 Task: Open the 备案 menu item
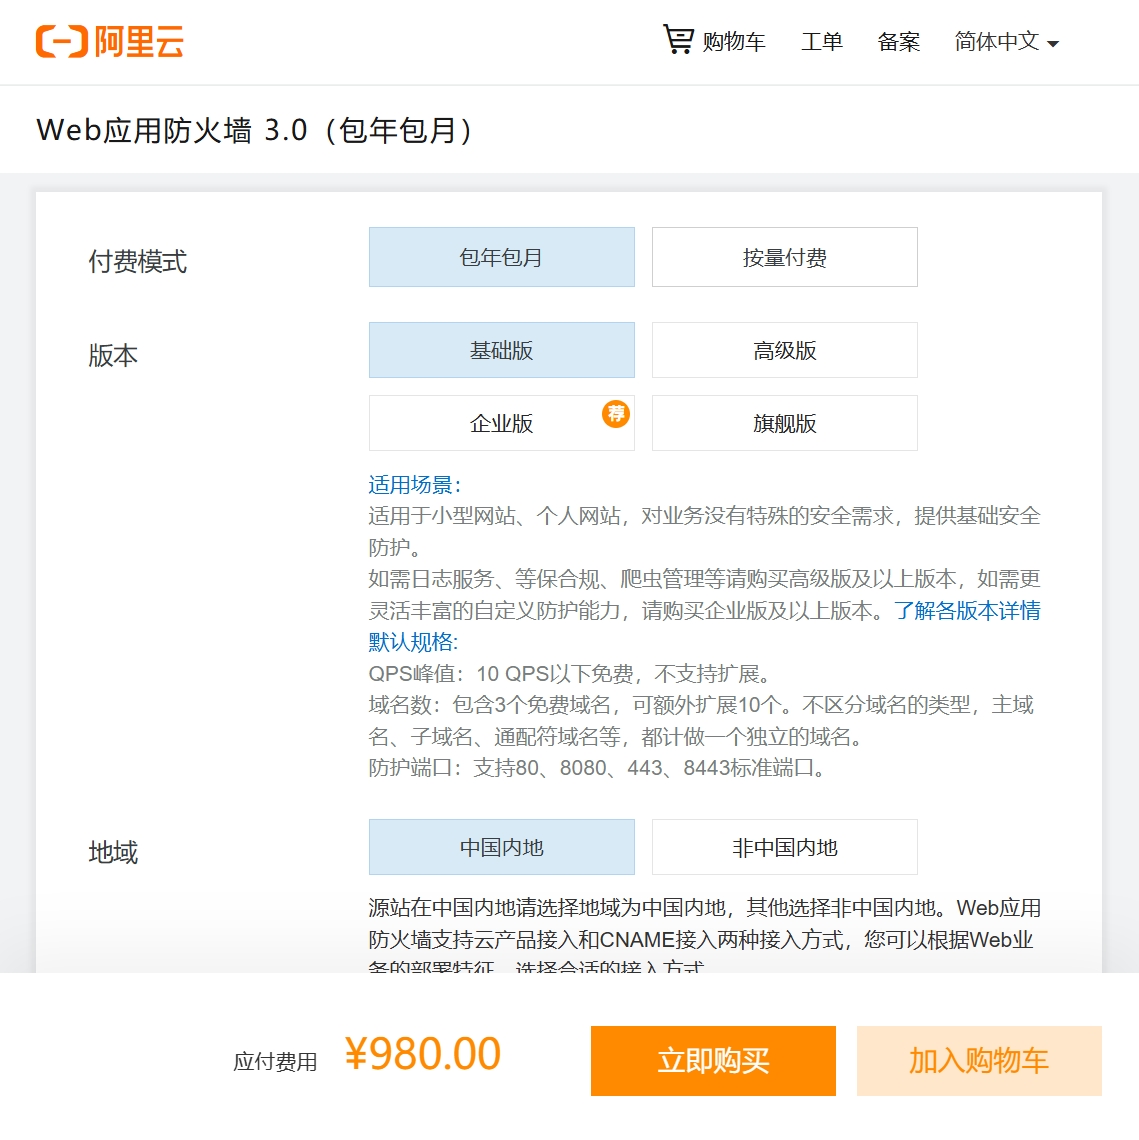(898, 41)
